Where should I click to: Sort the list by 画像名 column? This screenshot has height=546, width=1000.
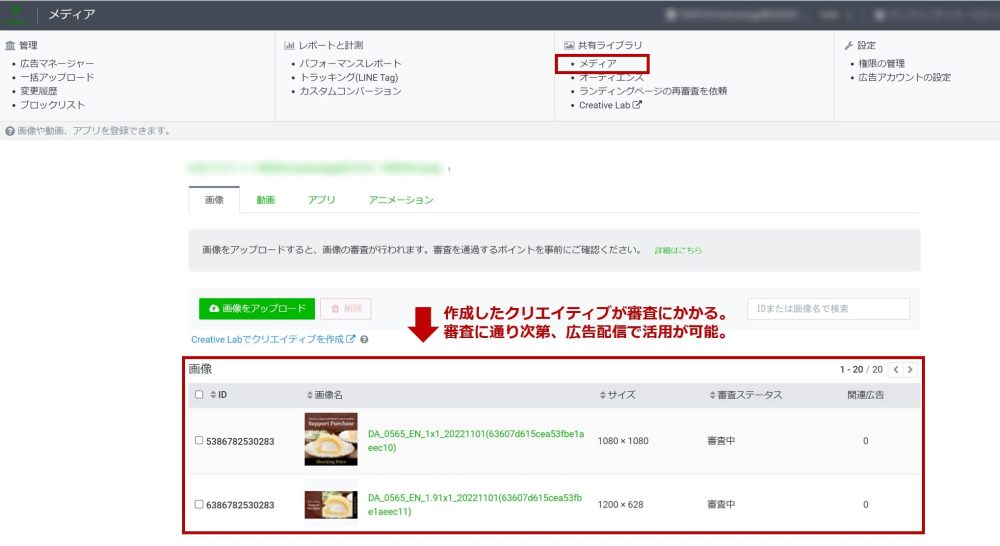tap(325, 395)
